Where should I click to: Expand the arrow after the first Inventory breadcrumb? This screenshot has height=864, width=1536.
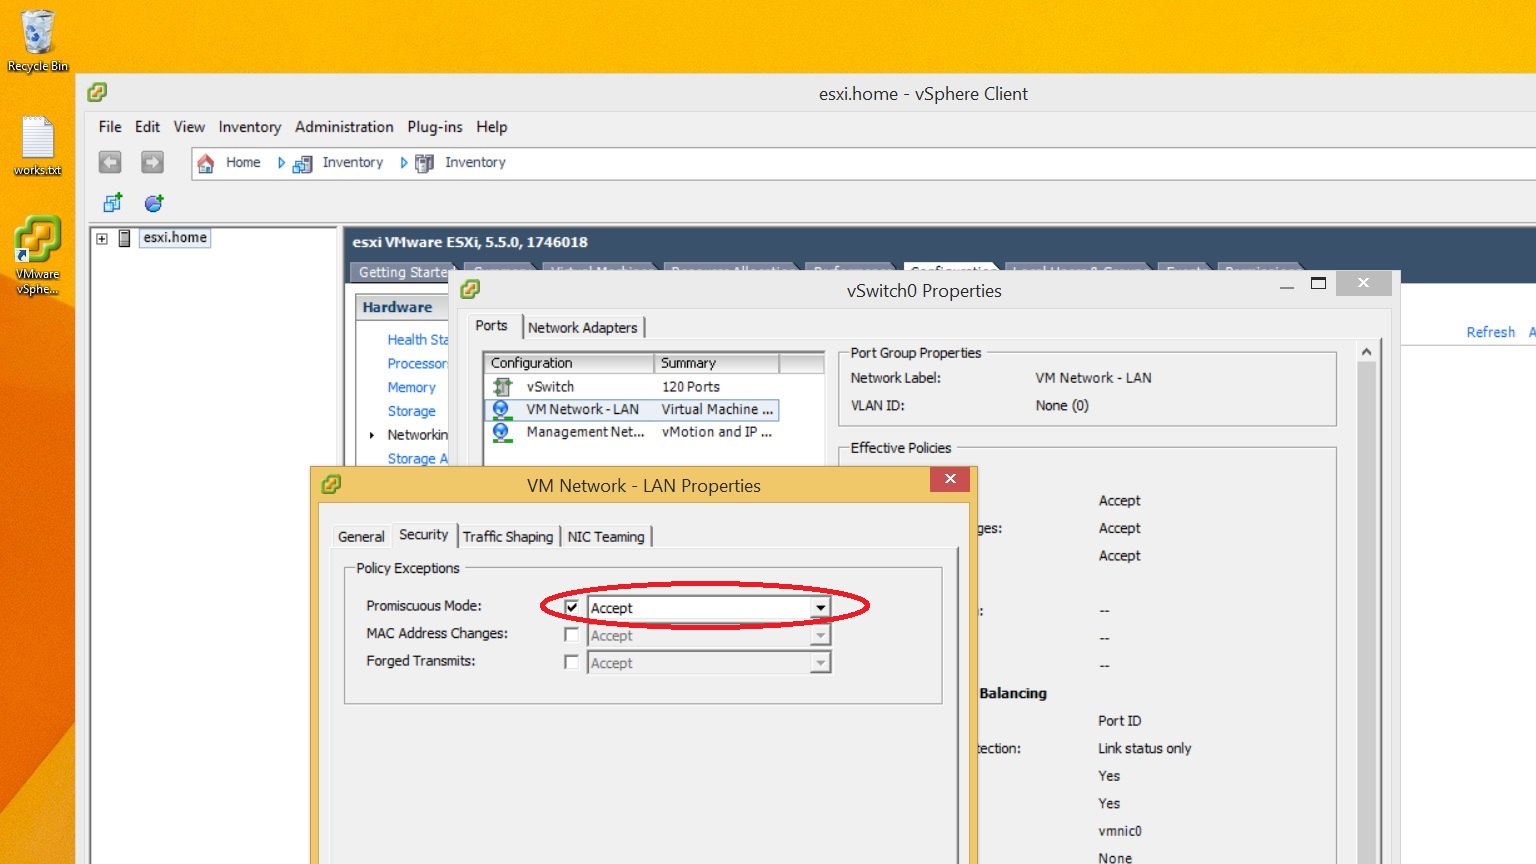tap(404, 163)
